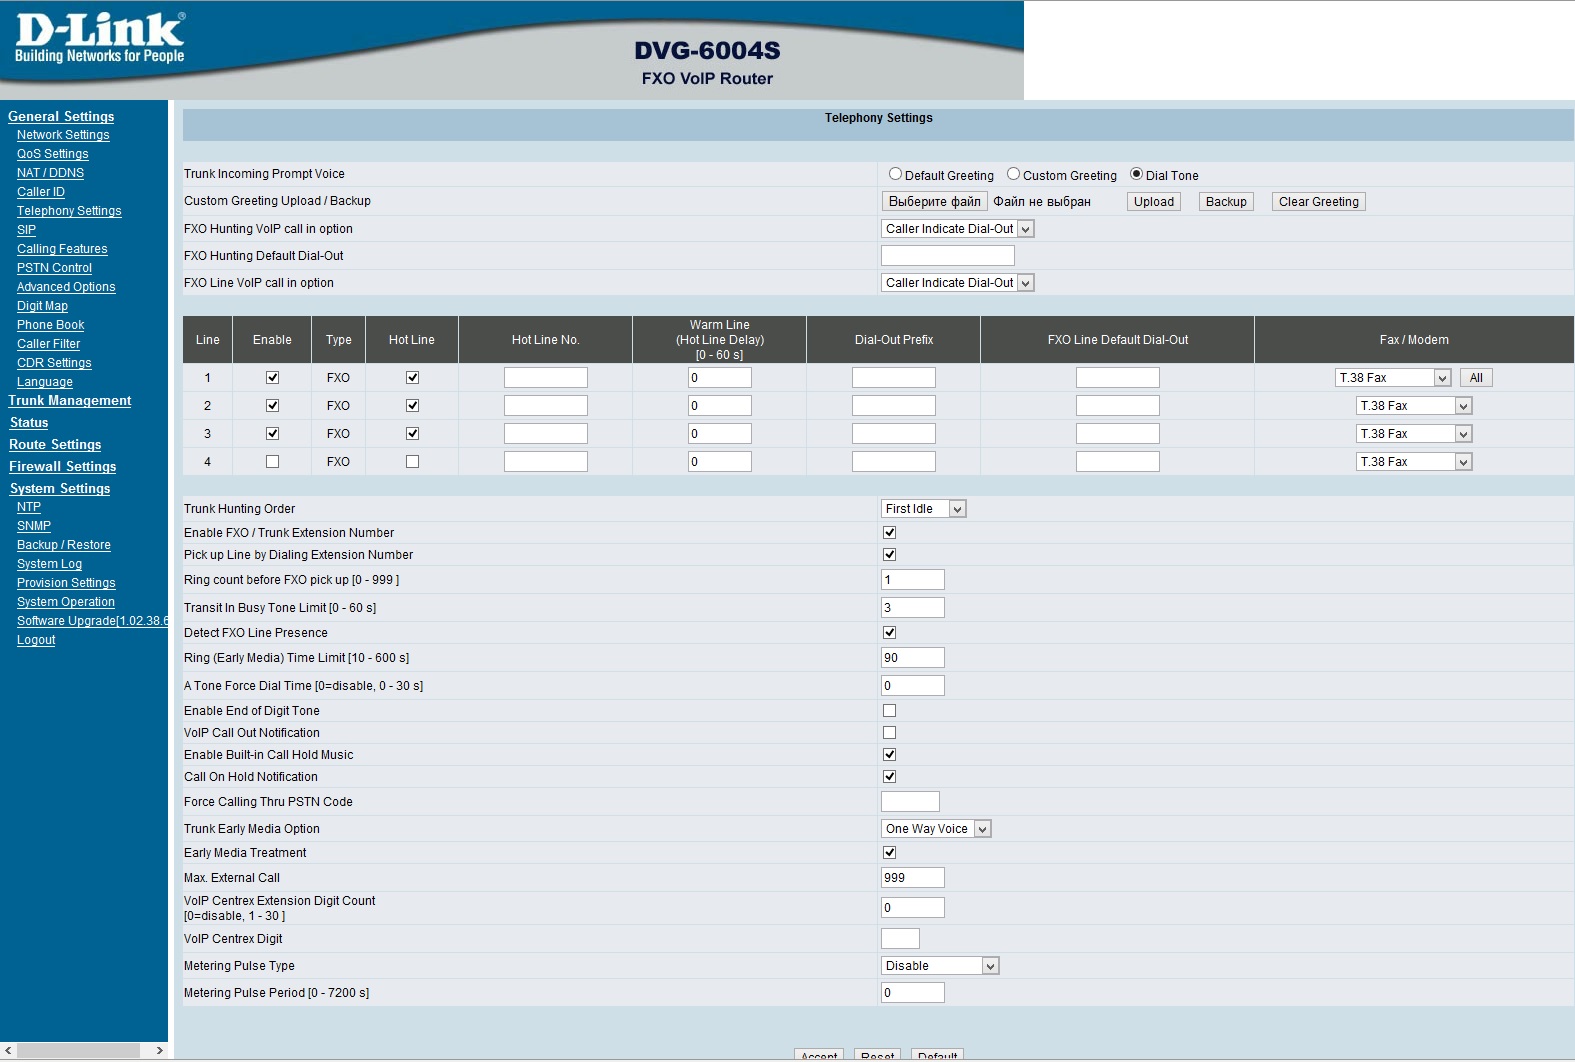
Task: Open the SIP settings page
Action: pos(26,230)
